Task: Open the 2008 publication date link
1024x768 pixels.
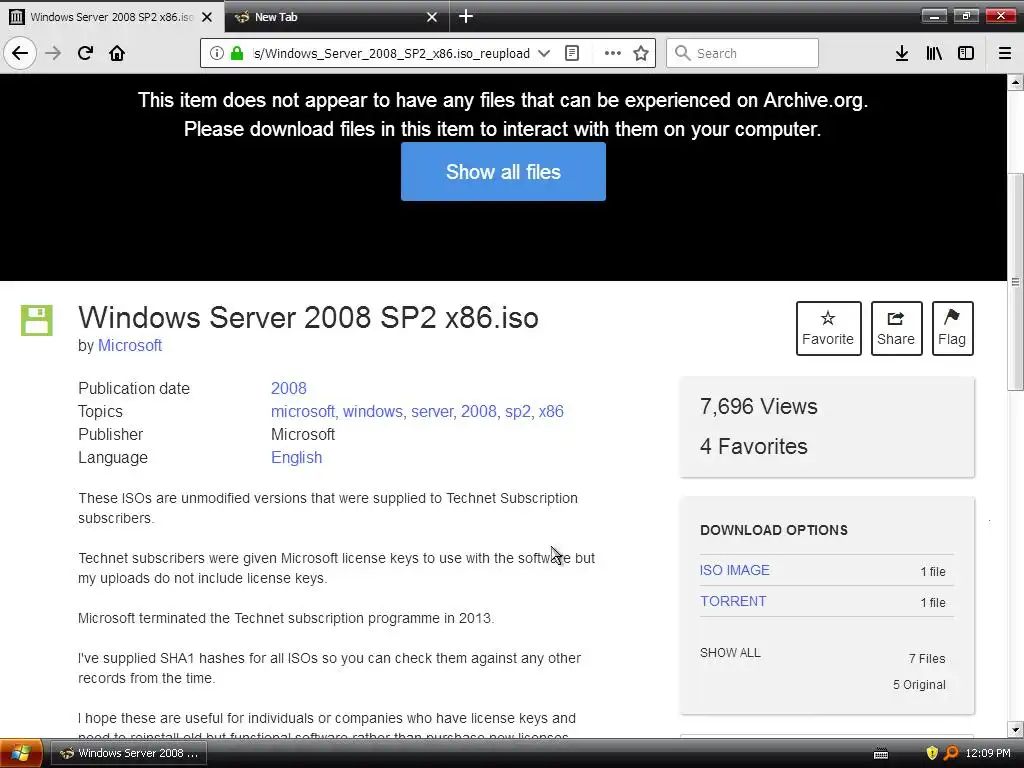Action: tap(289, 388)
